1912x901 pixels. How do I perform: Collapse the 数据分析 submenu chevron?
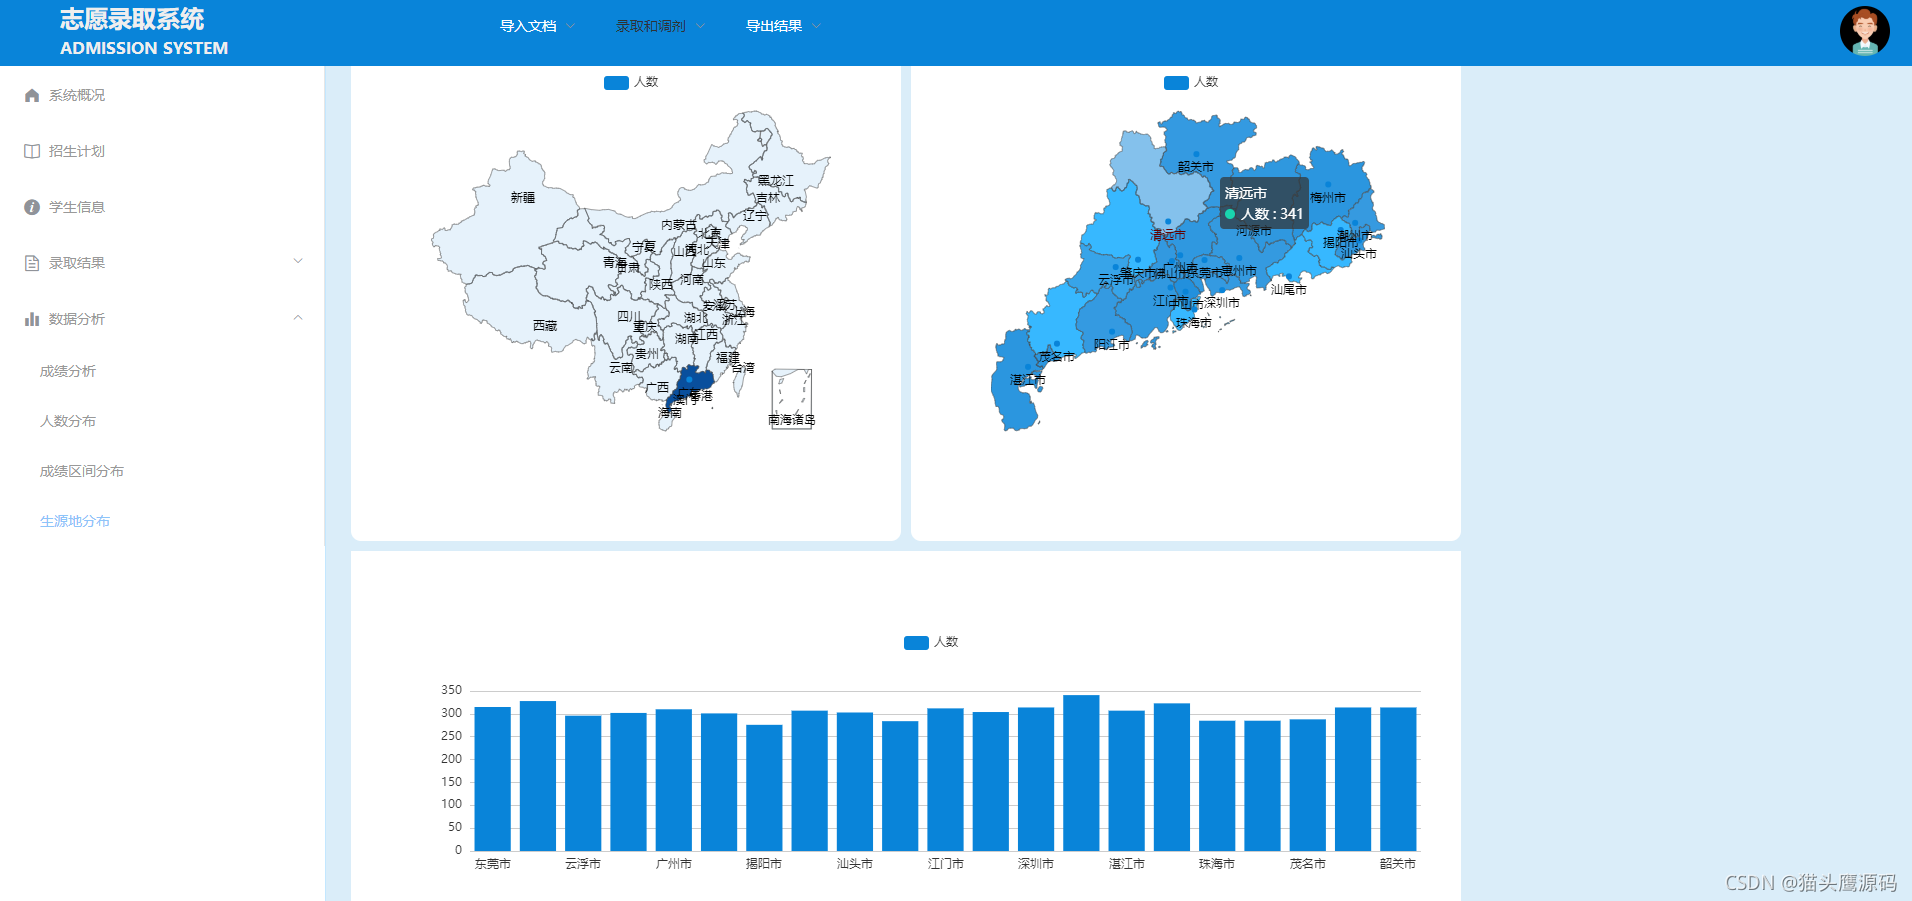[x=298, y=317]
